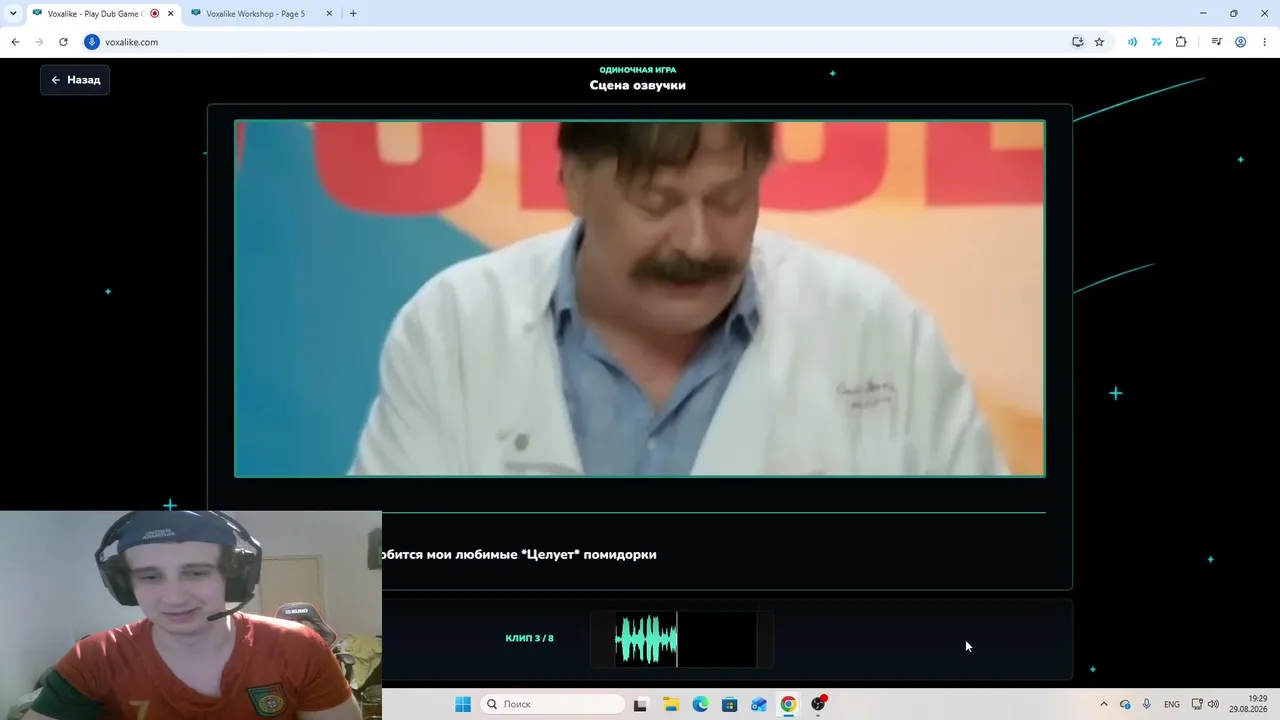
Task: Open the network tray icon
Action: [1197, 704]
